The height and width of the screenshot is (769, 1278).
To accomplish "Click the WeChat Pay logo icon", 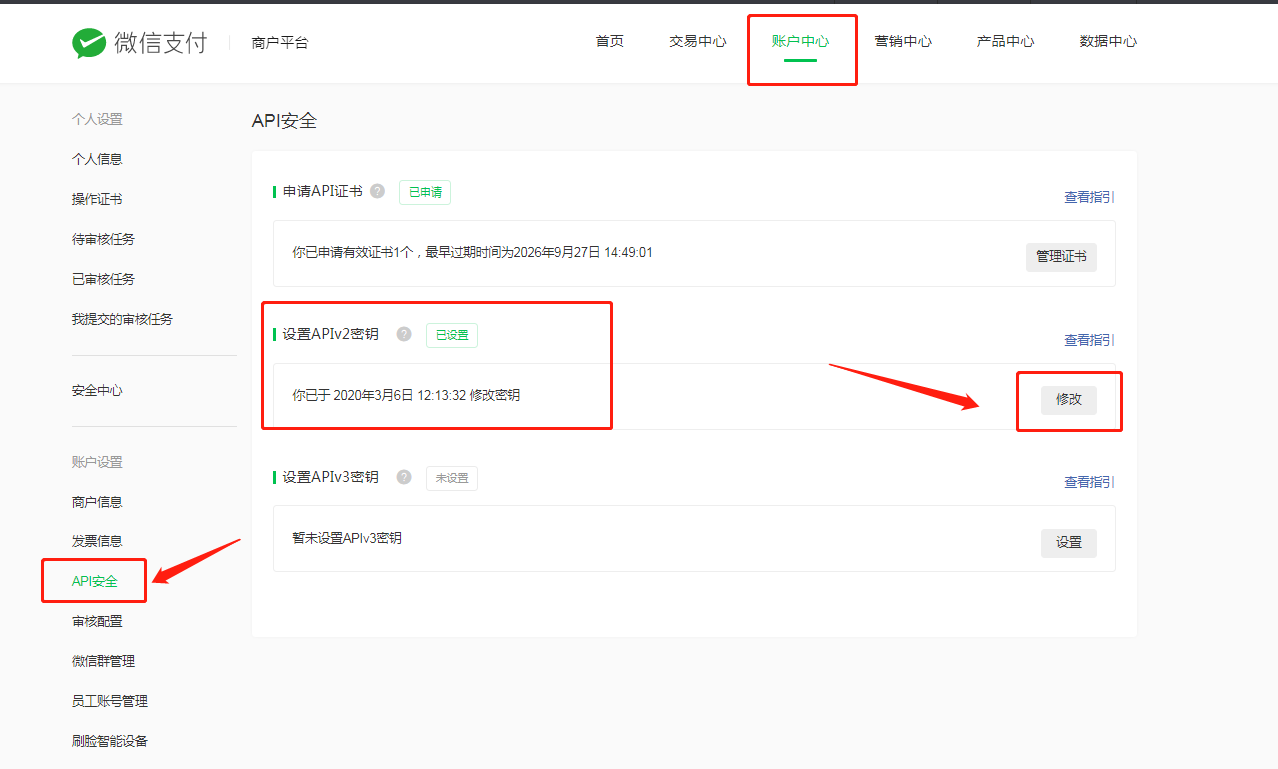I will (89, 43).
